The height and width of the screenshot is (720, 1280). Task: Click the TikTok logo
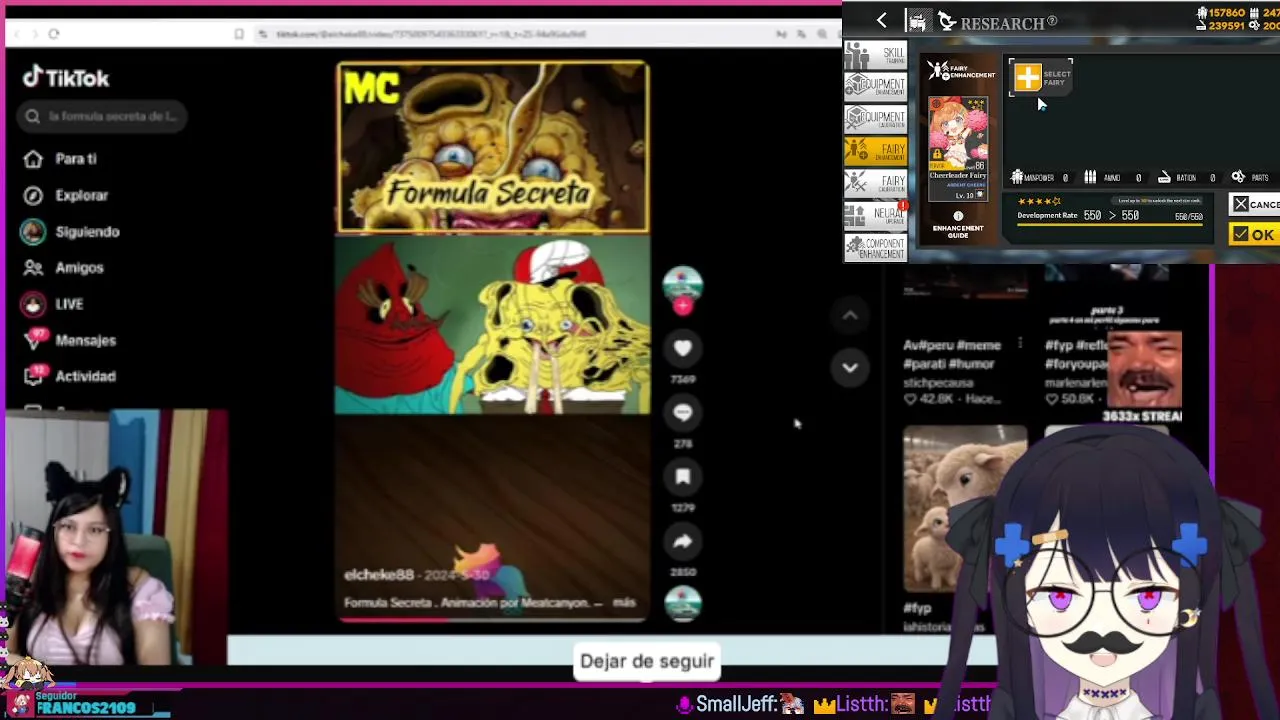66,78
